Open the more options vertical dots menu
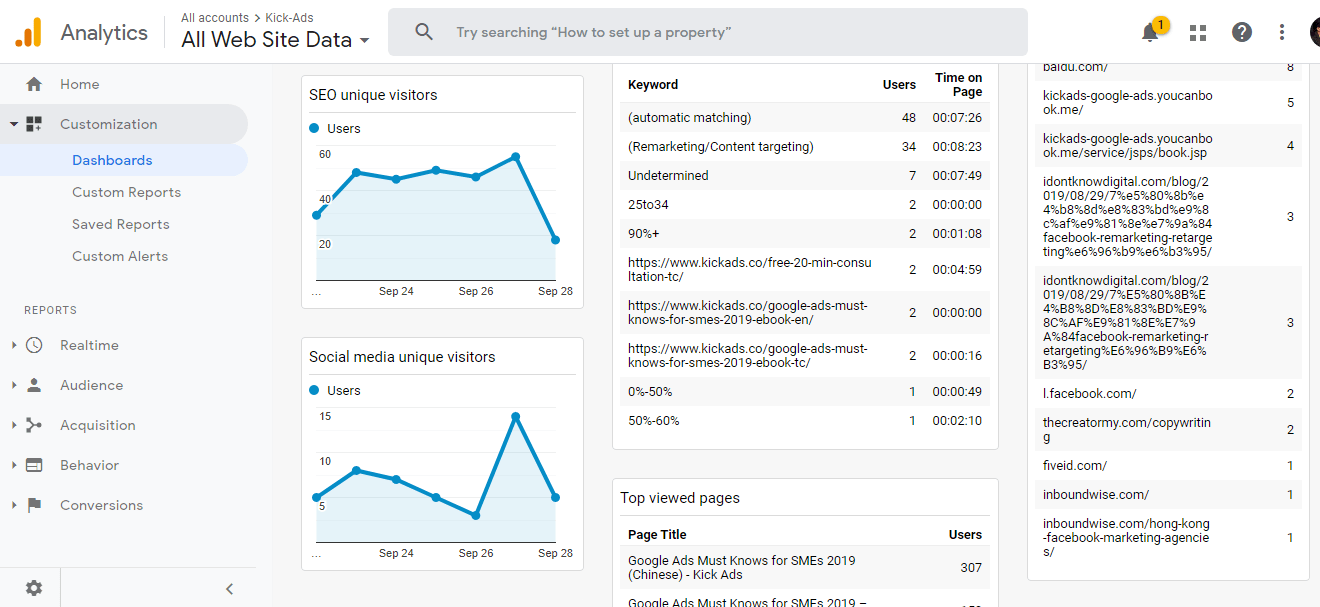Screen dimensions: 1320x607 [1282, 32]
